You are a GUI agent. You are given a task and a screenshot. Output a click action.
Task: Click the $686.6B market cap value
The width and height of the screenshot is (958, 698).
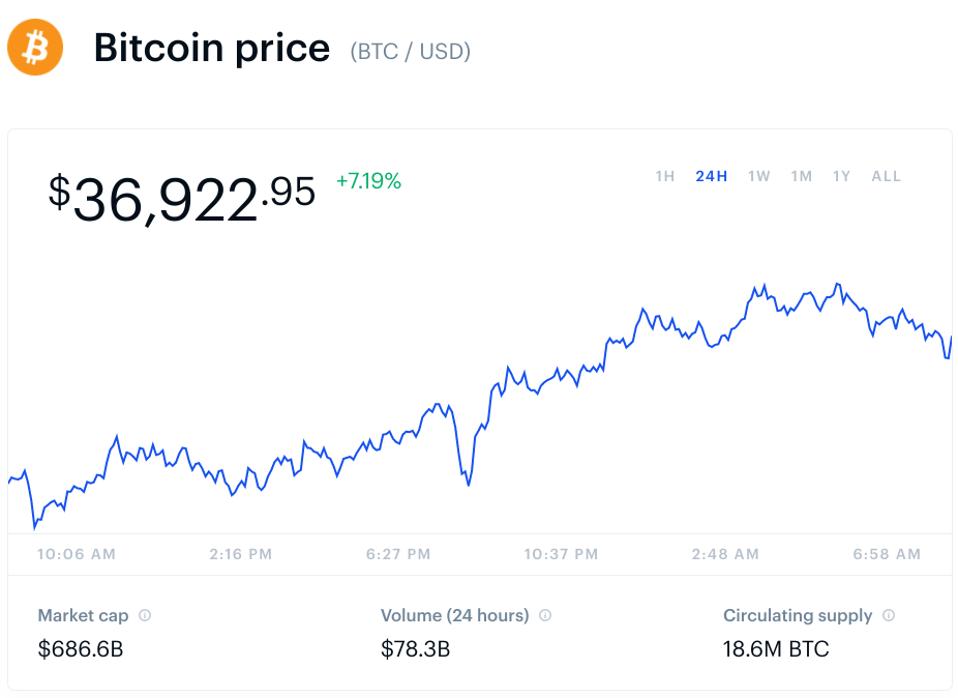[x=80, y=649]
